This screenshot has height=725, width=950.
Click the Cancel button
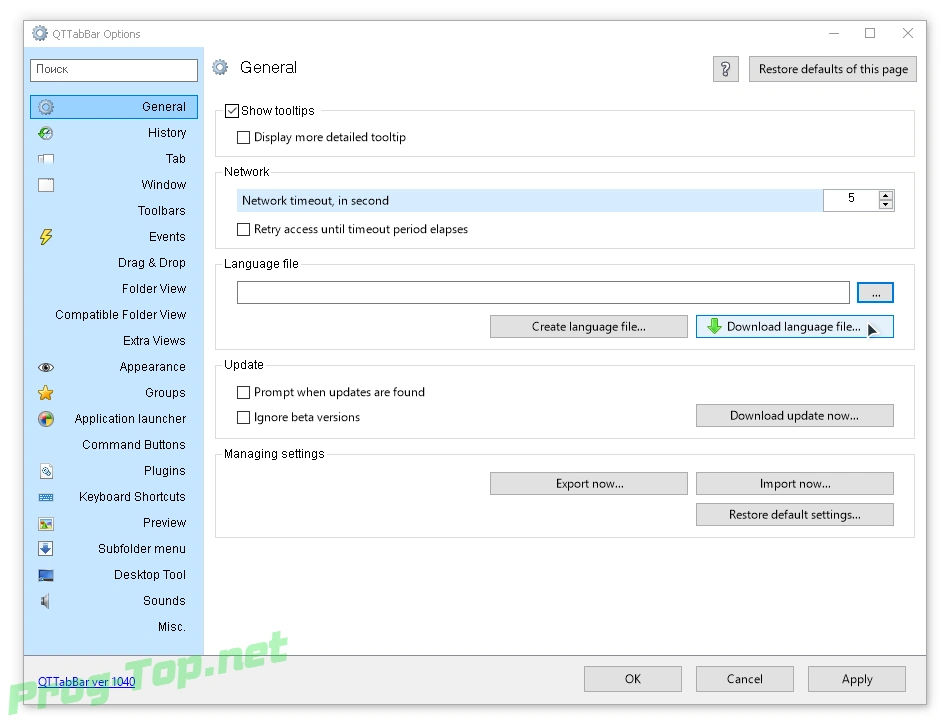pyautogui.click(x=745, y=680)
